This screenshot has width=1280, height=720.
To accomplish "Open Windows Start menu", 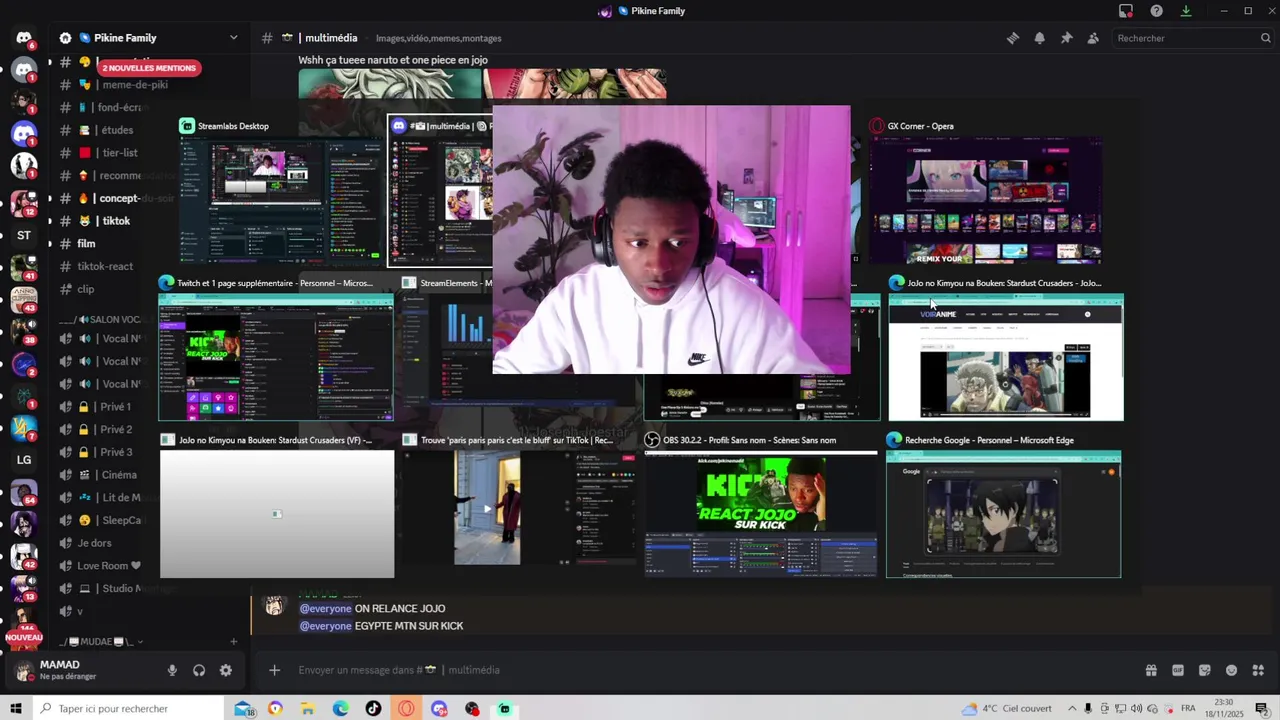I will (x=16, y=708).
